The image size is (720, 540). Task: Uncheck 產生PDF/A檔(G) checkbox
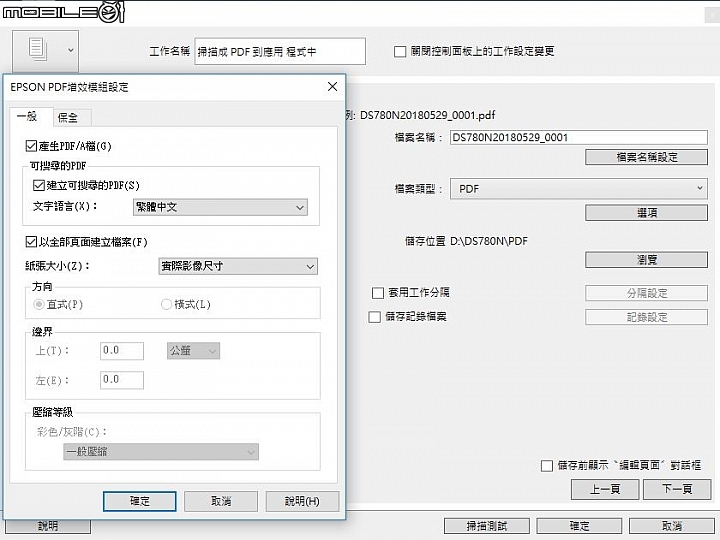31,146
